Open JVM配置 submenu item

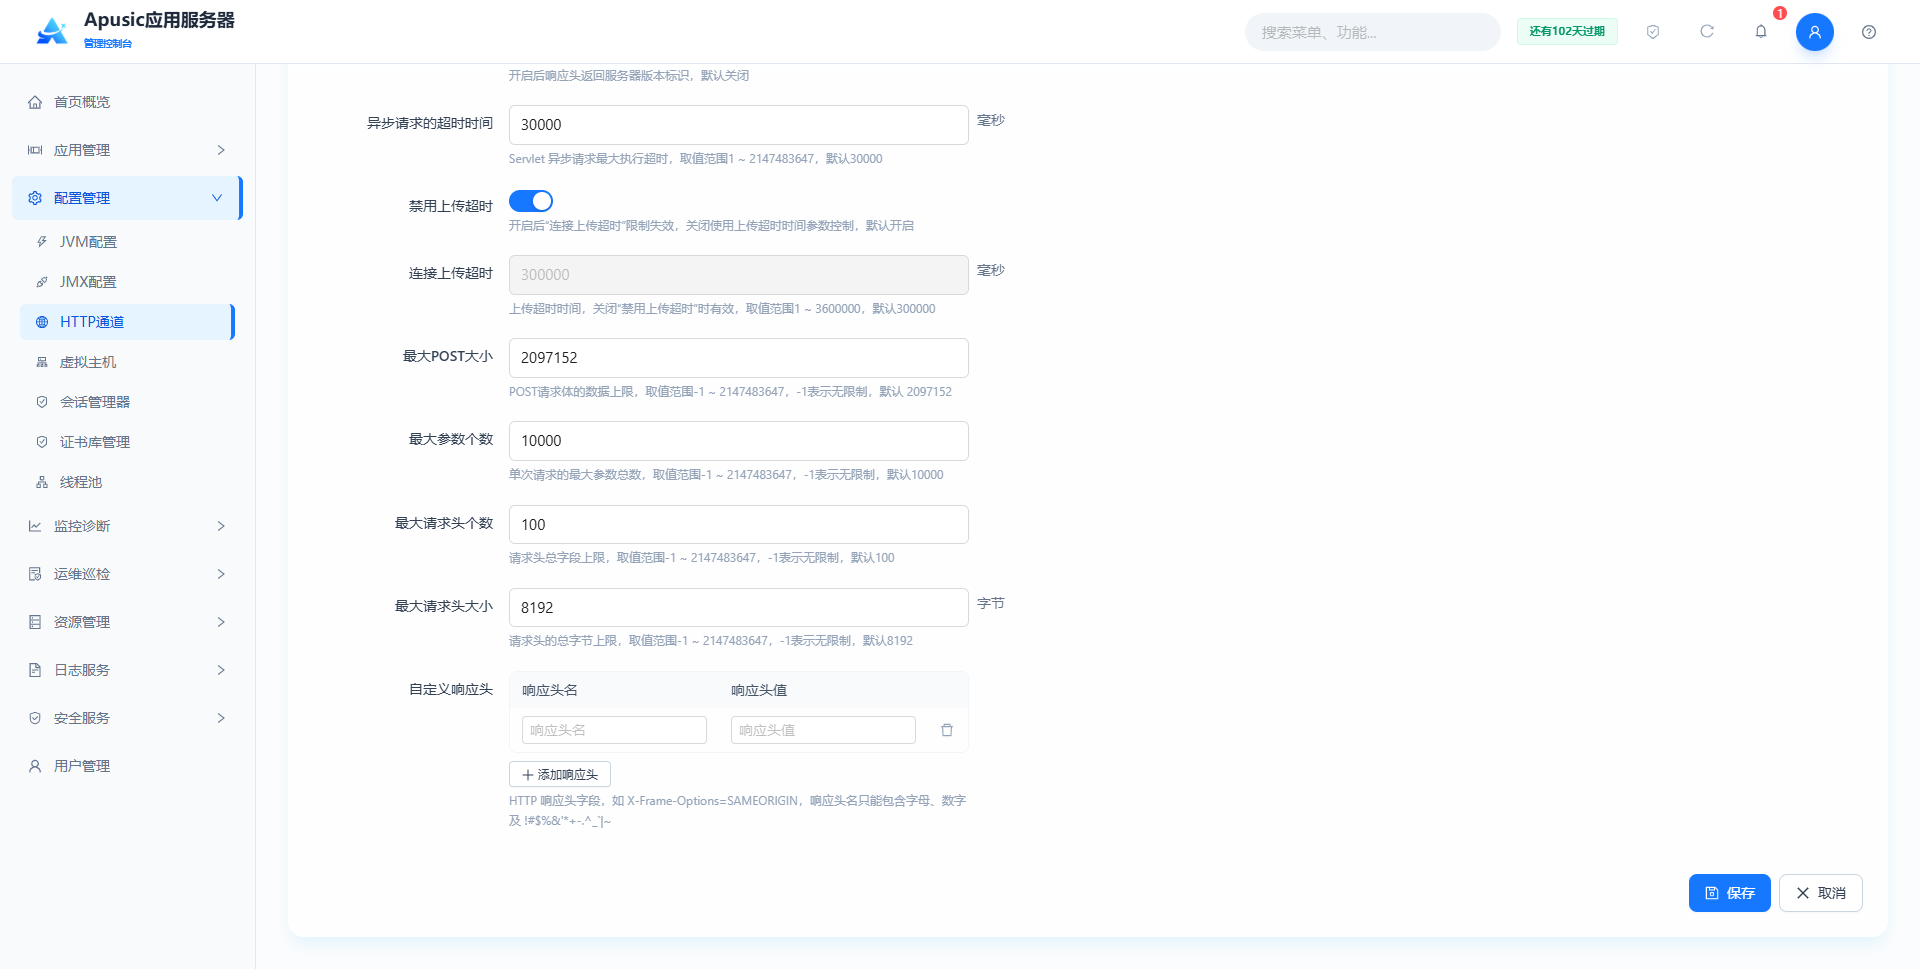coord(127,242)
